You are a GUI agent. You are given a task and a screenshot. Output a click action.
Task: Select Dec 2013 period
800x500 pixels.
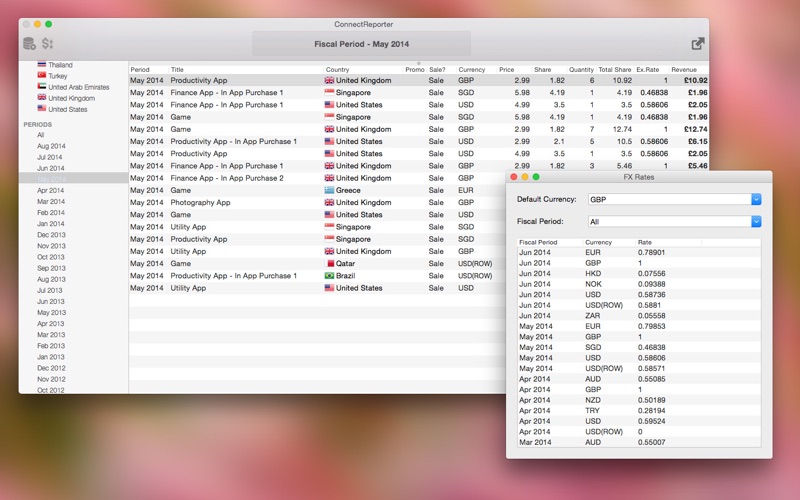(x=51, y=235)
